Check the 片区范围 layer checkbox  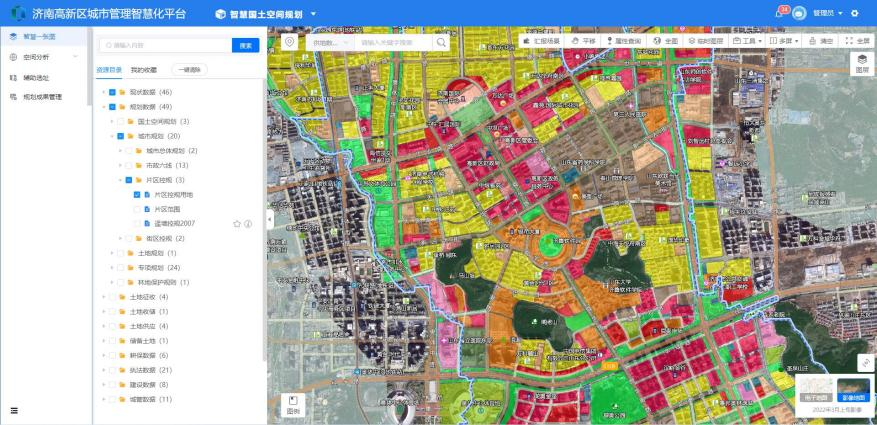pos(137,209)
